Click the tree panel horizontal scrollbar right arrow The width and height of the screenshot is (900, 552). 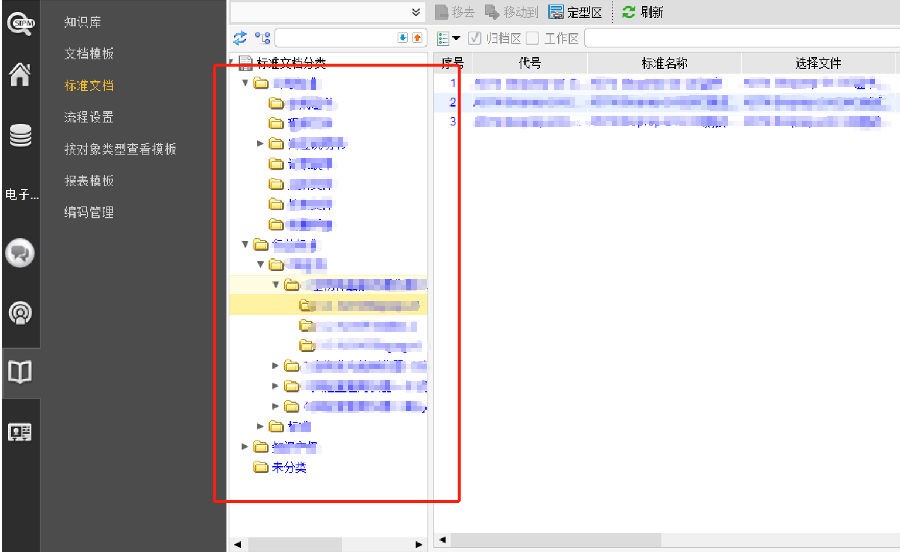click(x=419, y=544)
